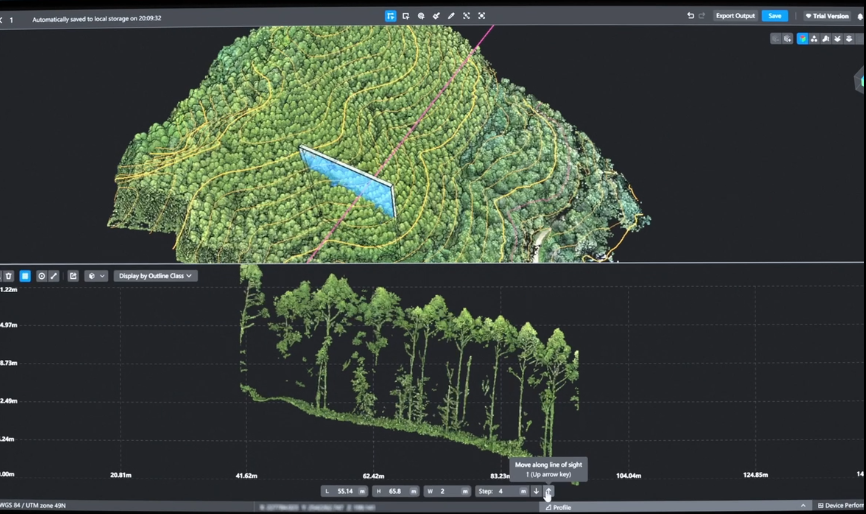Toggle the highlighted color display mode icon
The image size is (866, 514).
coord(802,39)
